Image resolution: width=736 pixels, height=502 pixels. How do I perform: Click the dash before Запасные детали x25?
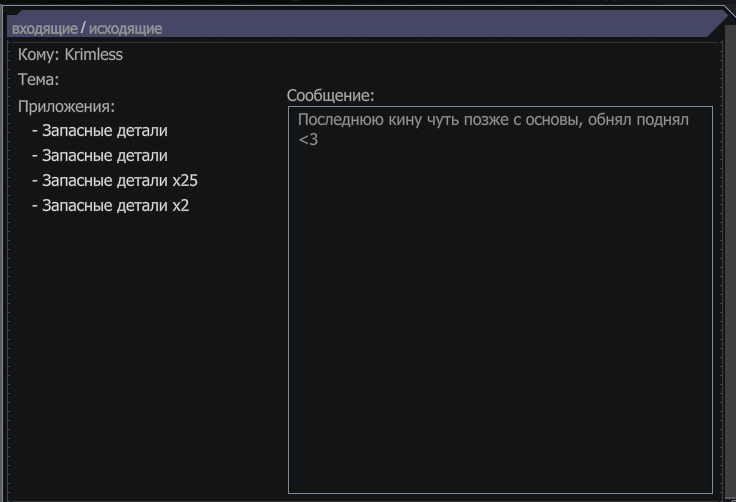(x=35, y=181)
